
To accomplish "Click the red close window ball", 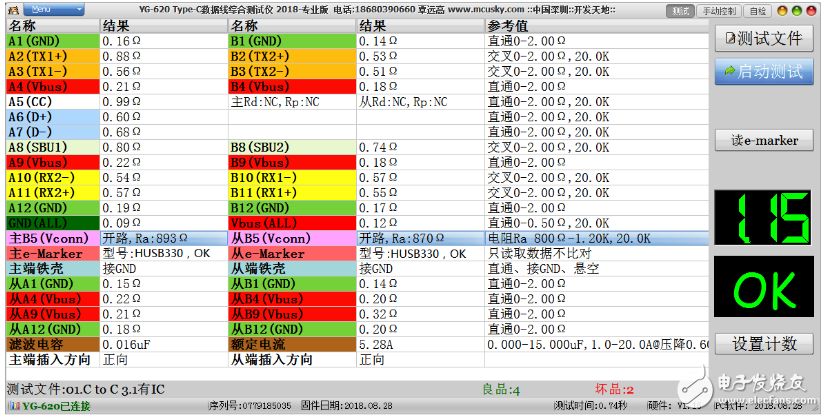I will 811,11.
